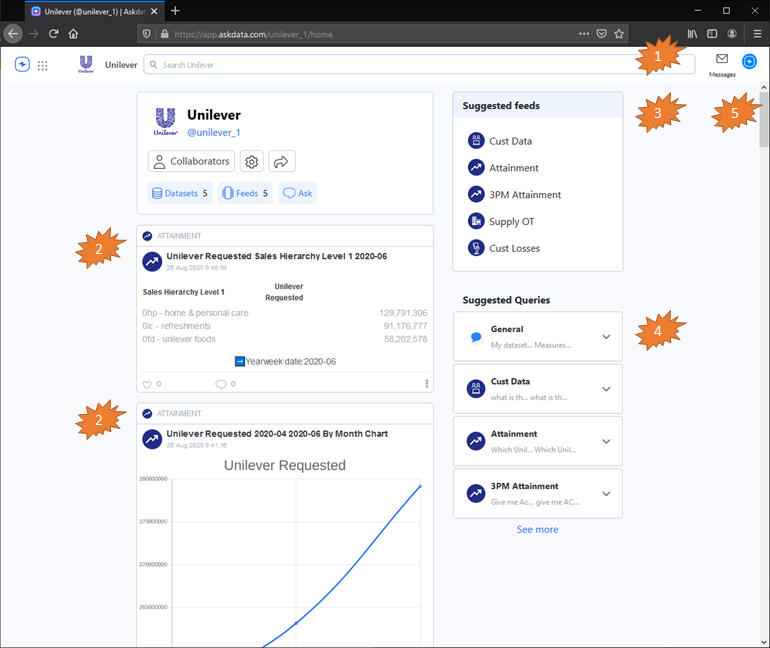770x648 pixels.
Task: Click the '0hp - home & personal care' row
Action: [x=285, y=313]
